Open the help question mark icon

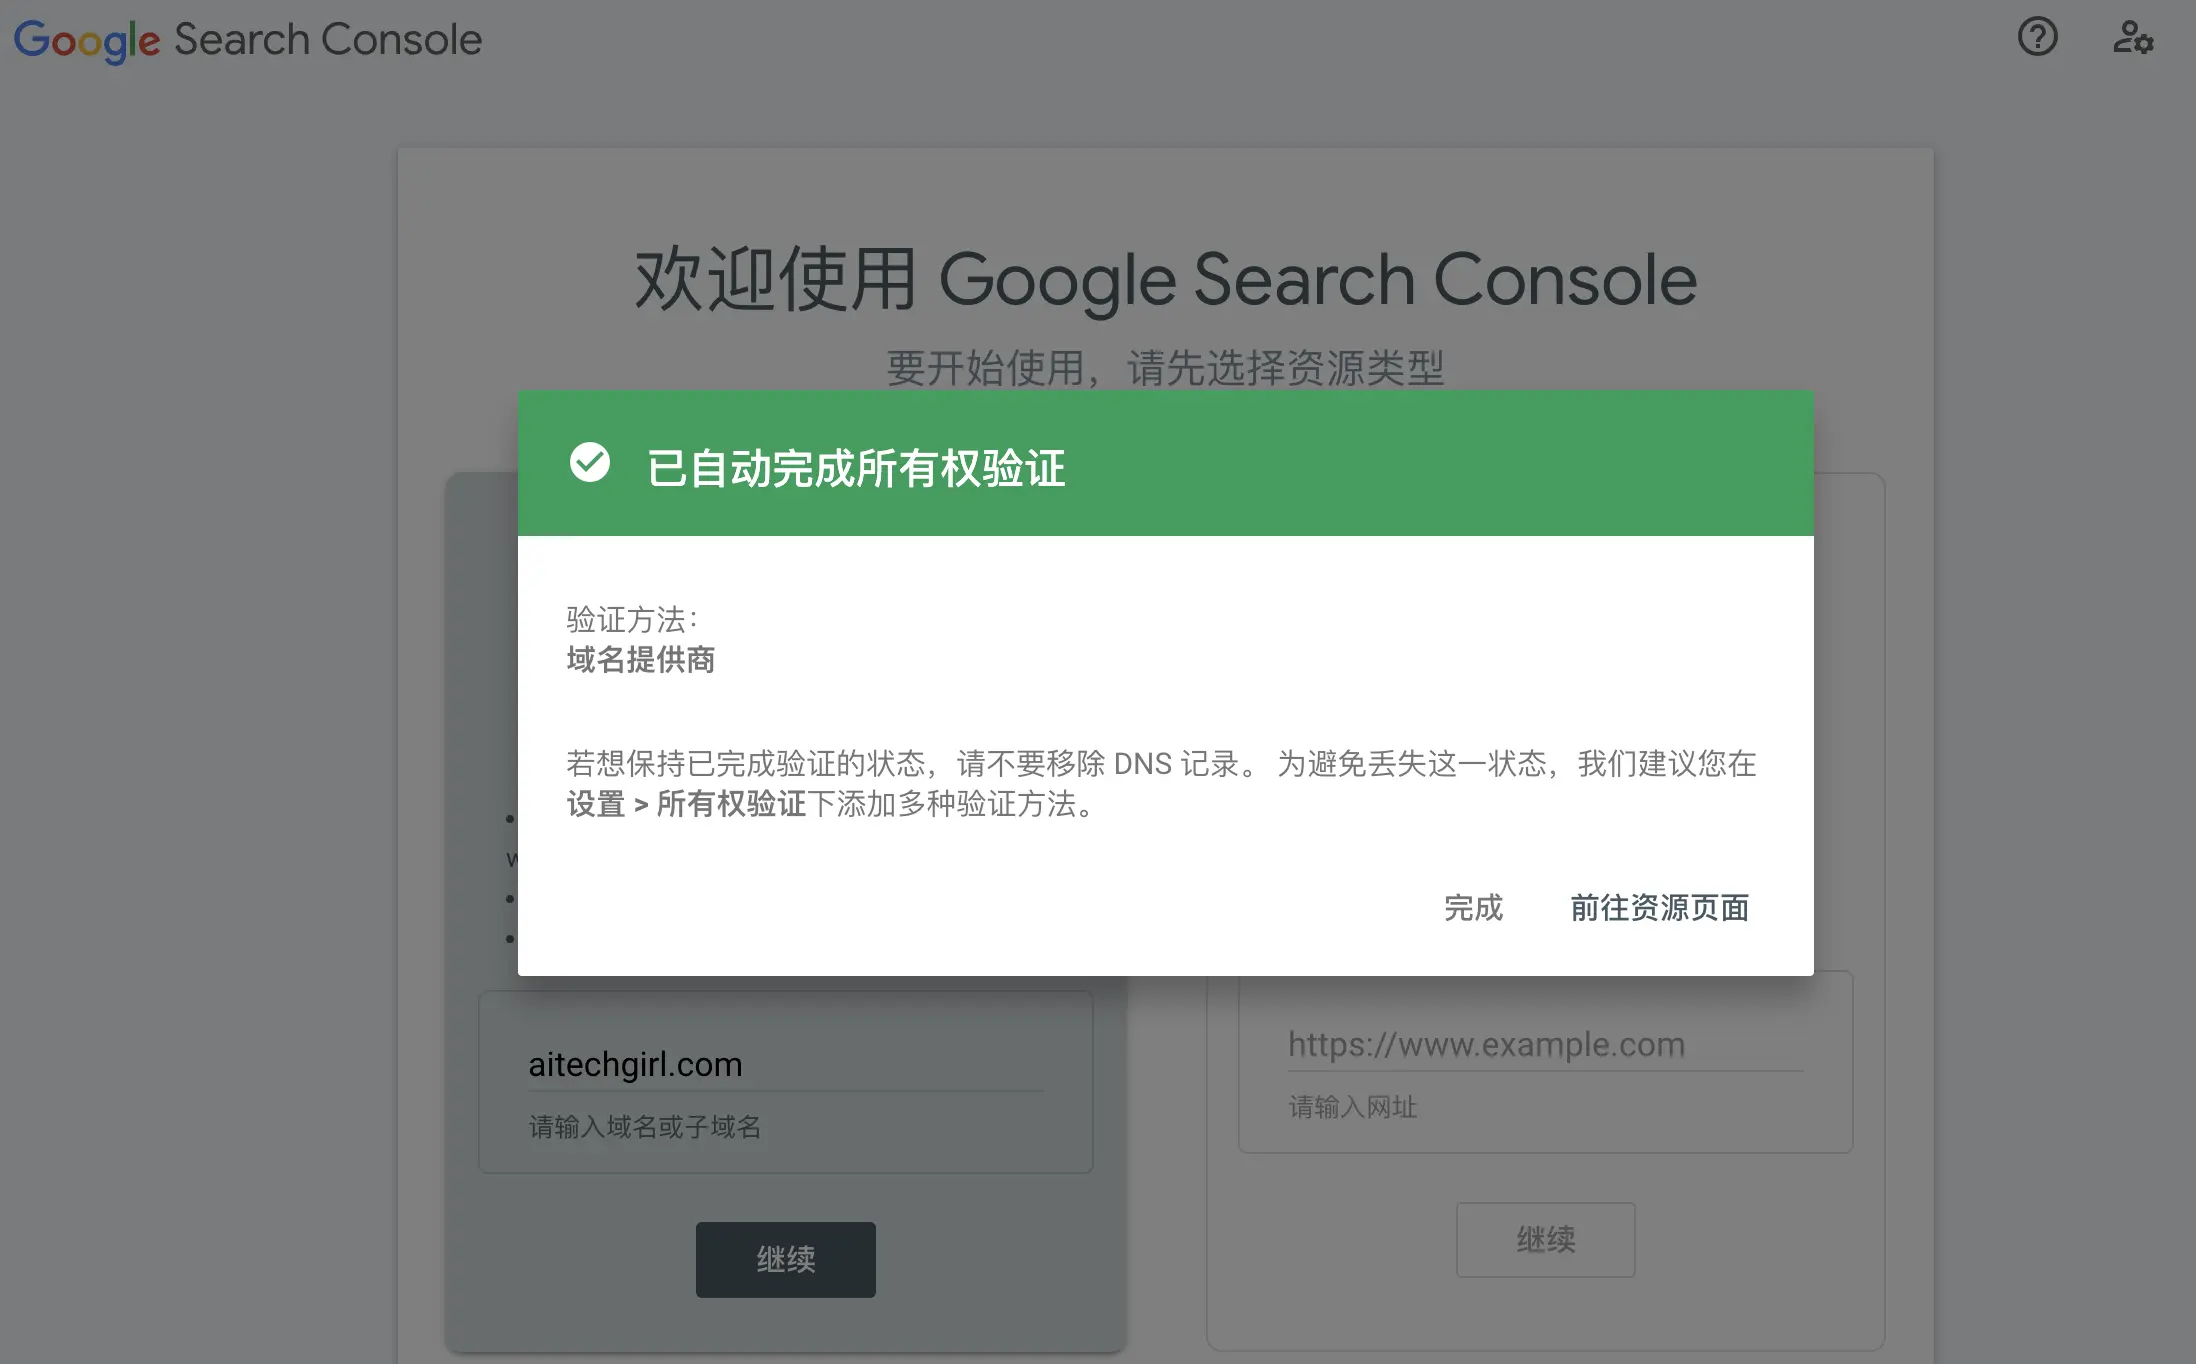point(2037,38)
